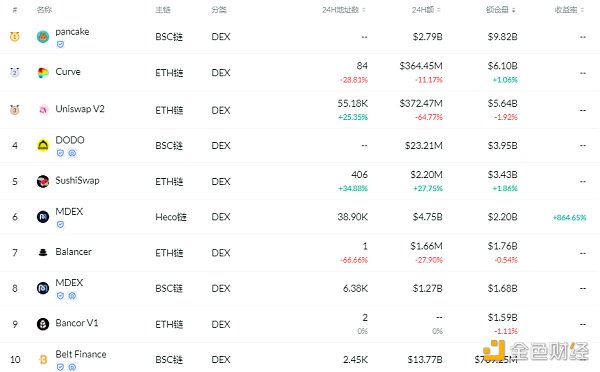This screenshot has width=600, height=372.
Task: Click the second badge icon under DODO
Action: [72, 153]
